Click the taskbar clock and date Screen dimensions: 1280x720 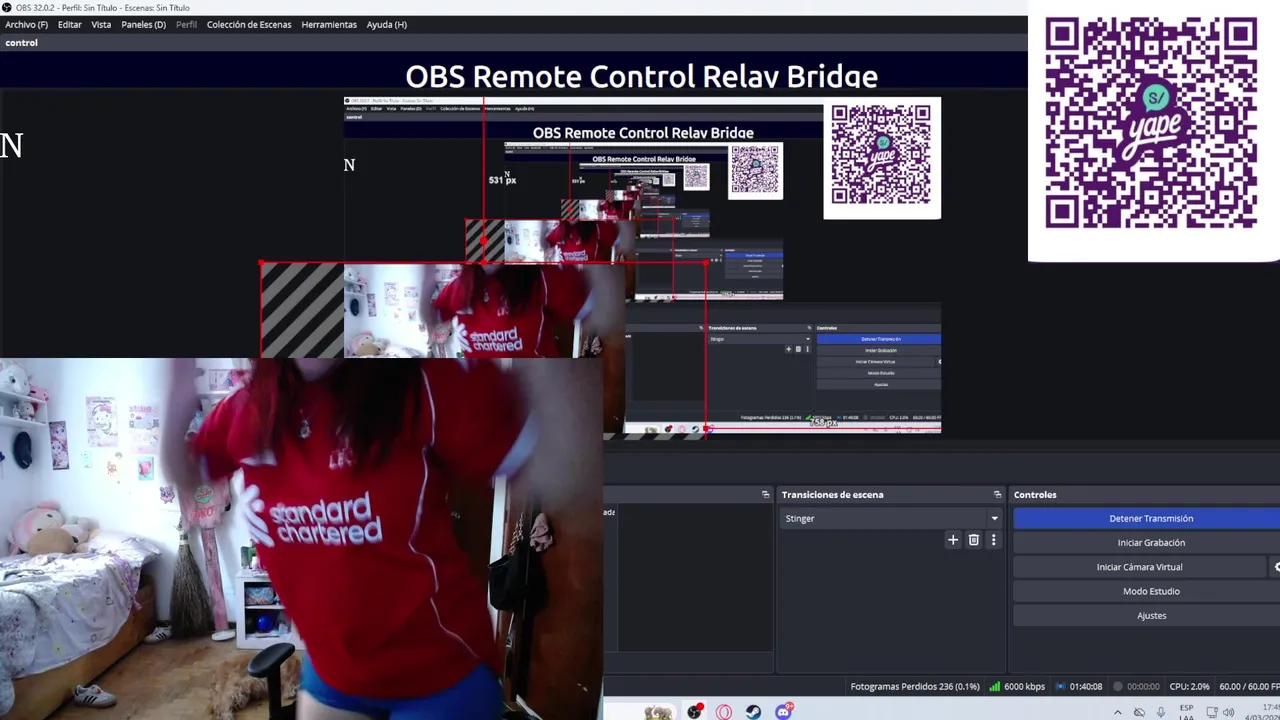point(1260,712)
